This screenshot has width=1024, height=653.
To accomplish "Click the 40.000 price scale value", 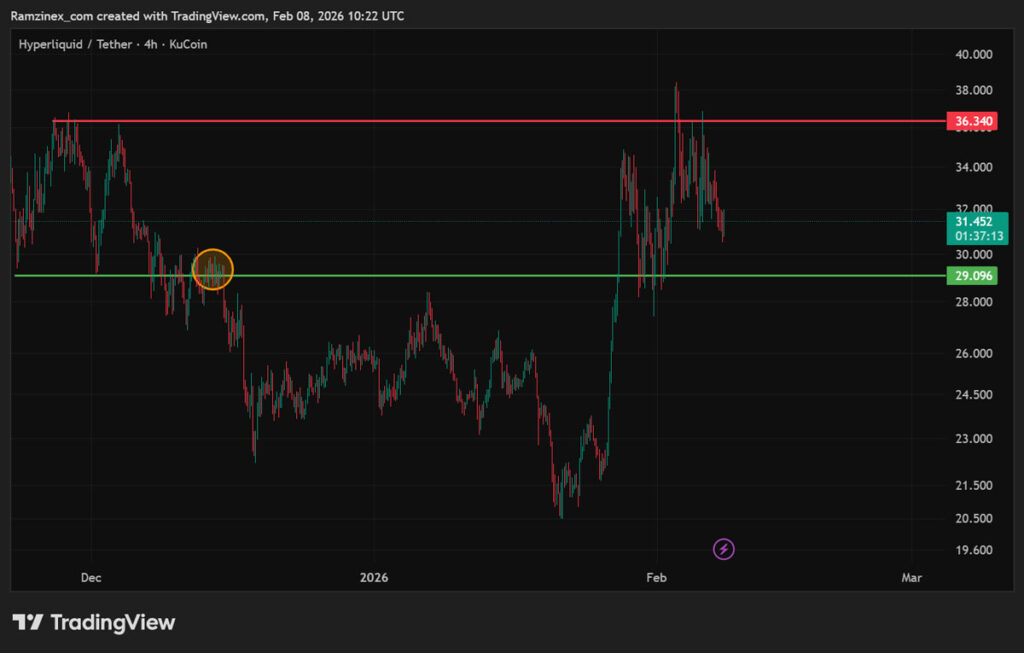I will (x=973, y=54).
